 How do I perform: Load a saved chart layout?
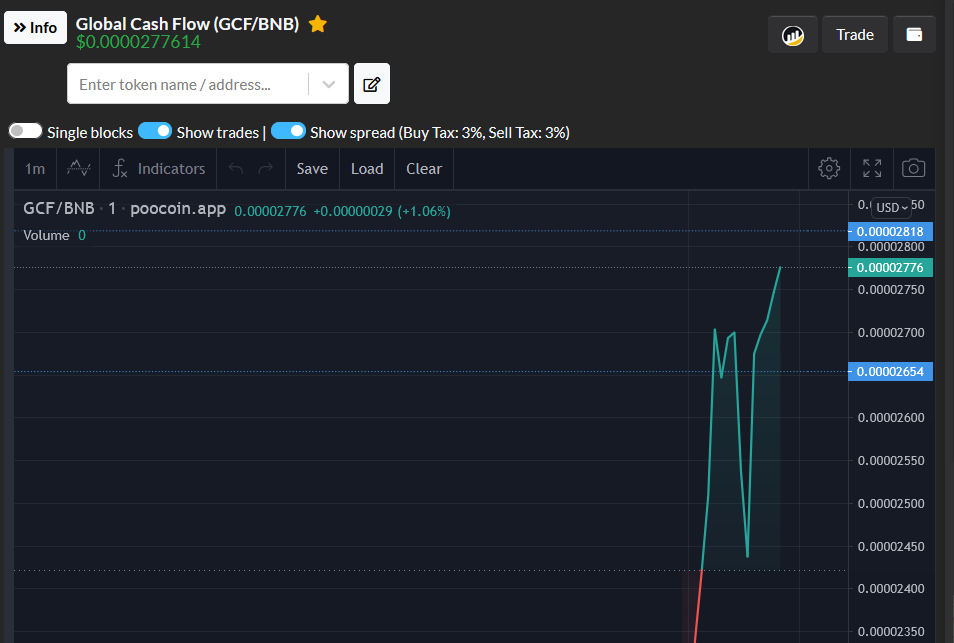[x=367, y=169]
